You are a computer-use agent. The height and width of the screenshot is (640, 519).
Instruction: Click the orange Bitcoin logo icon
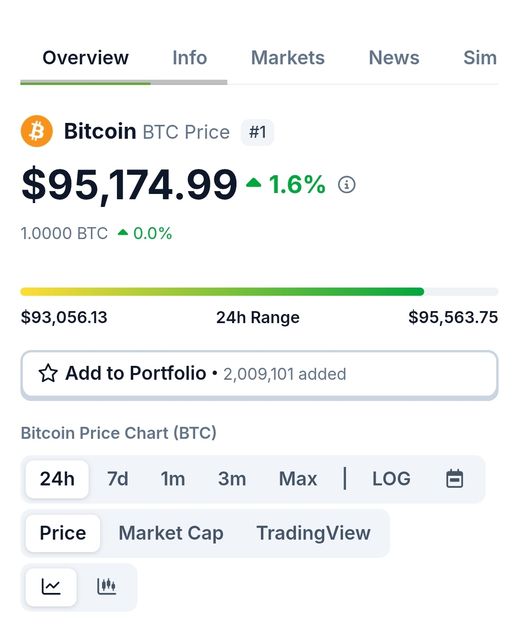(37, 131)
